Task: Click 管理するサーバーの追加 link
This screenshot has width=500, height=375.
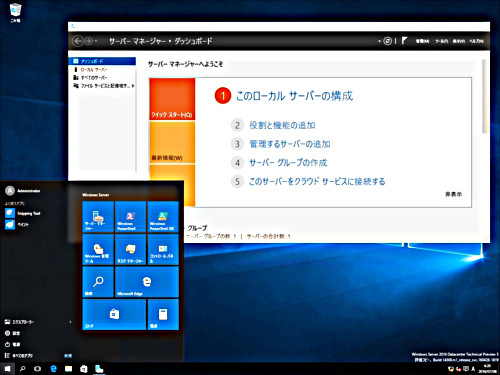Action: [290, 144]
